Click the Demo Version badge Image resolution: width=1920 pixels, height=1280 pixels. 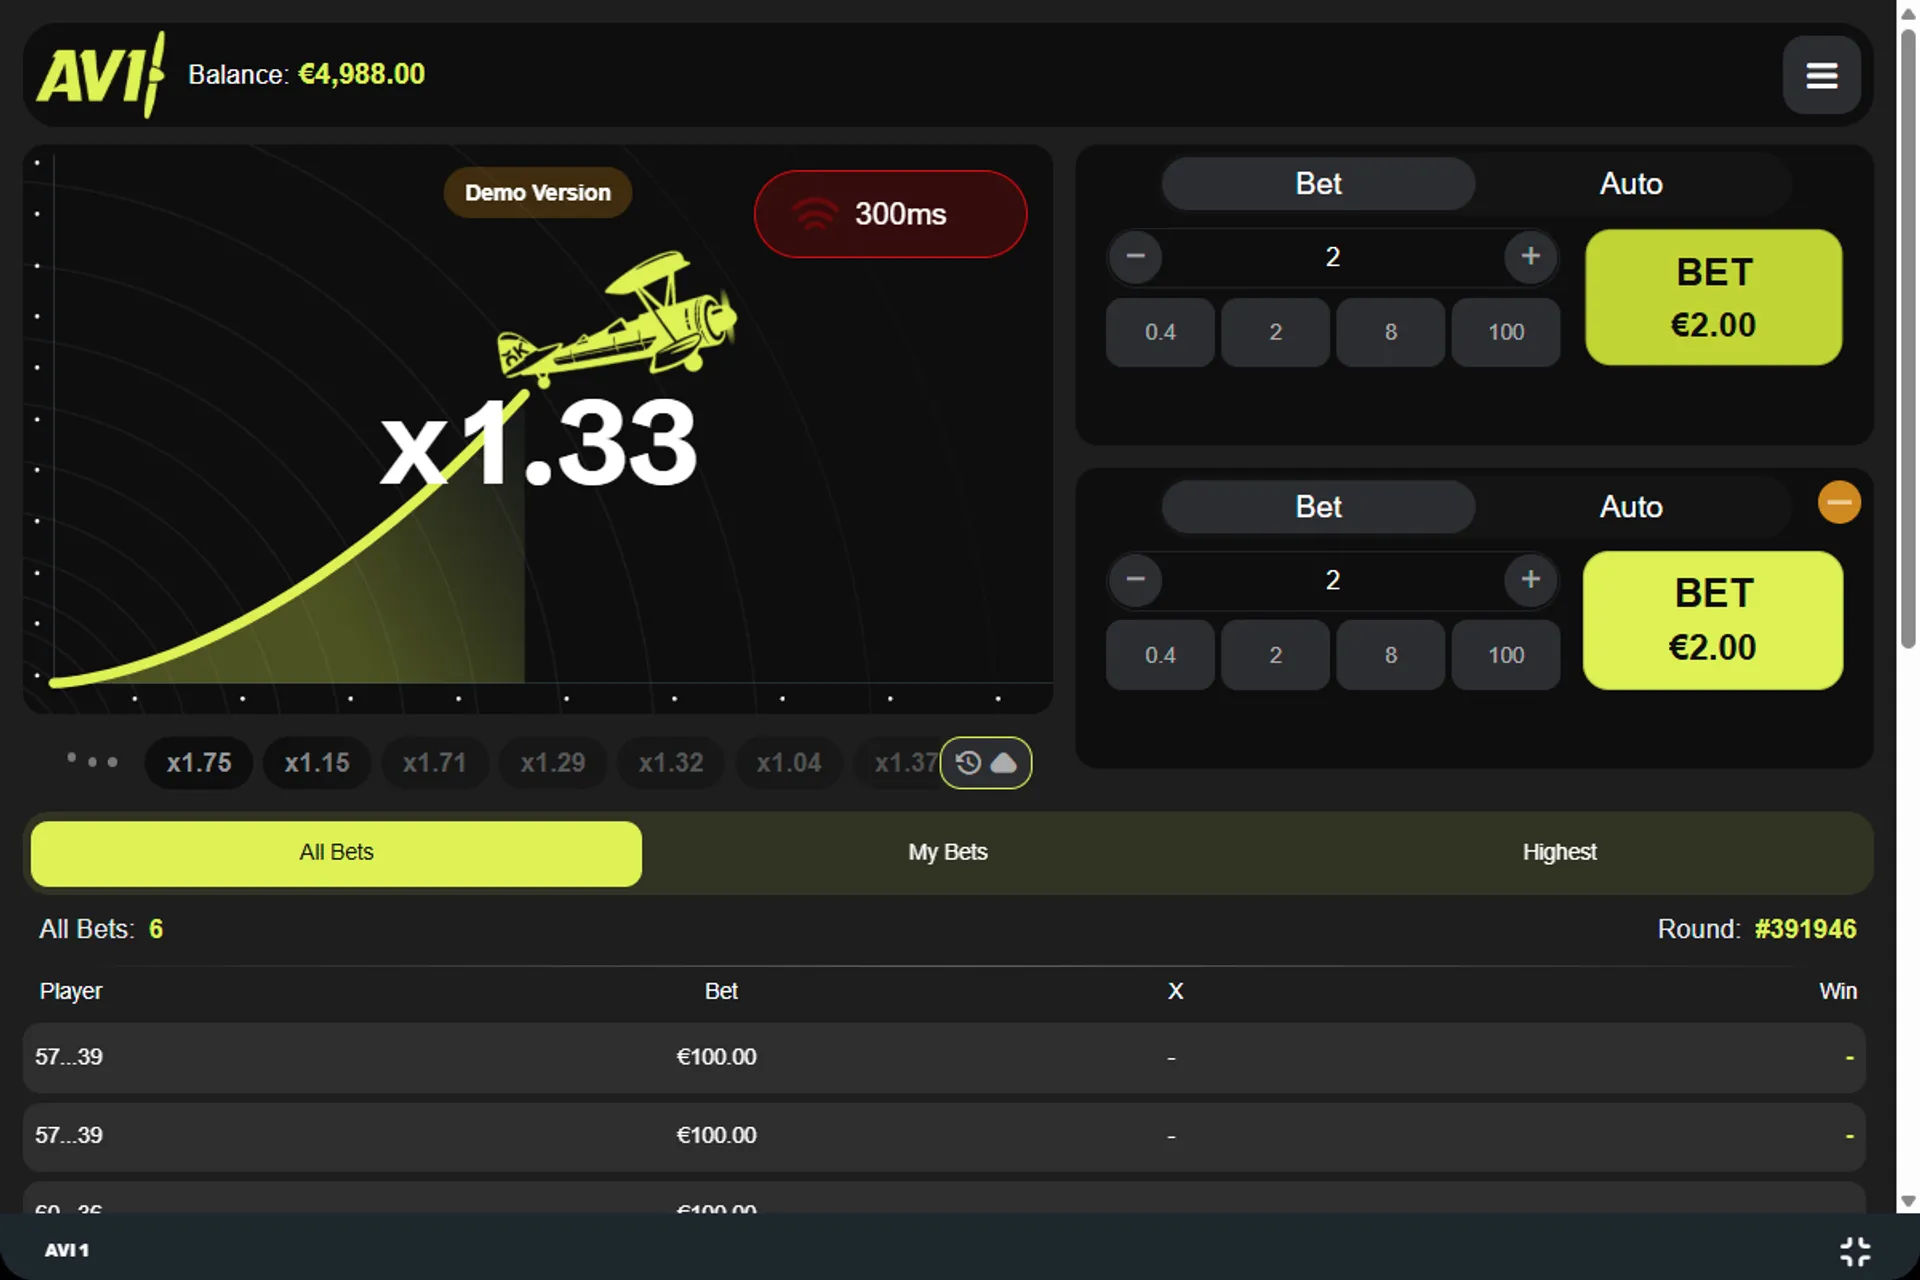coord(538,193)
